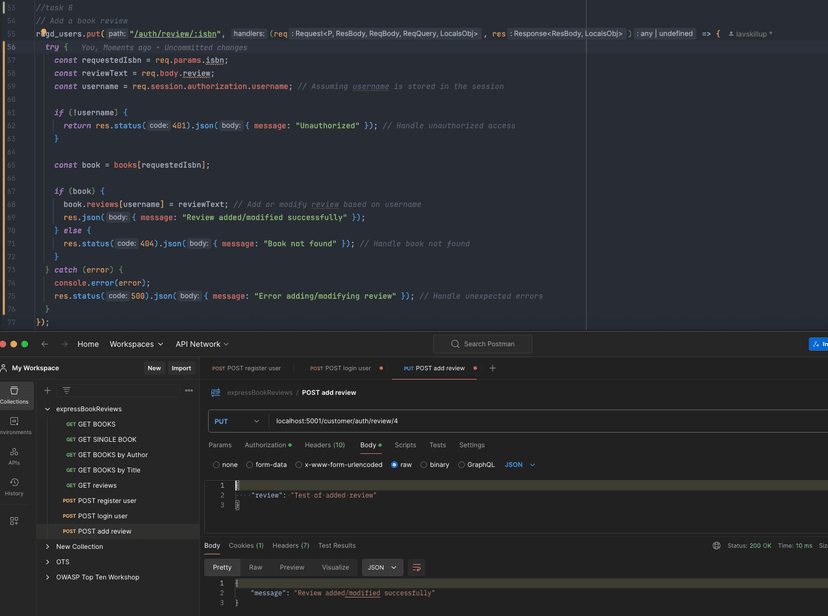828x616 pixels.
Task: Open the History sidebar panel
Action: [x=14, y=486]
